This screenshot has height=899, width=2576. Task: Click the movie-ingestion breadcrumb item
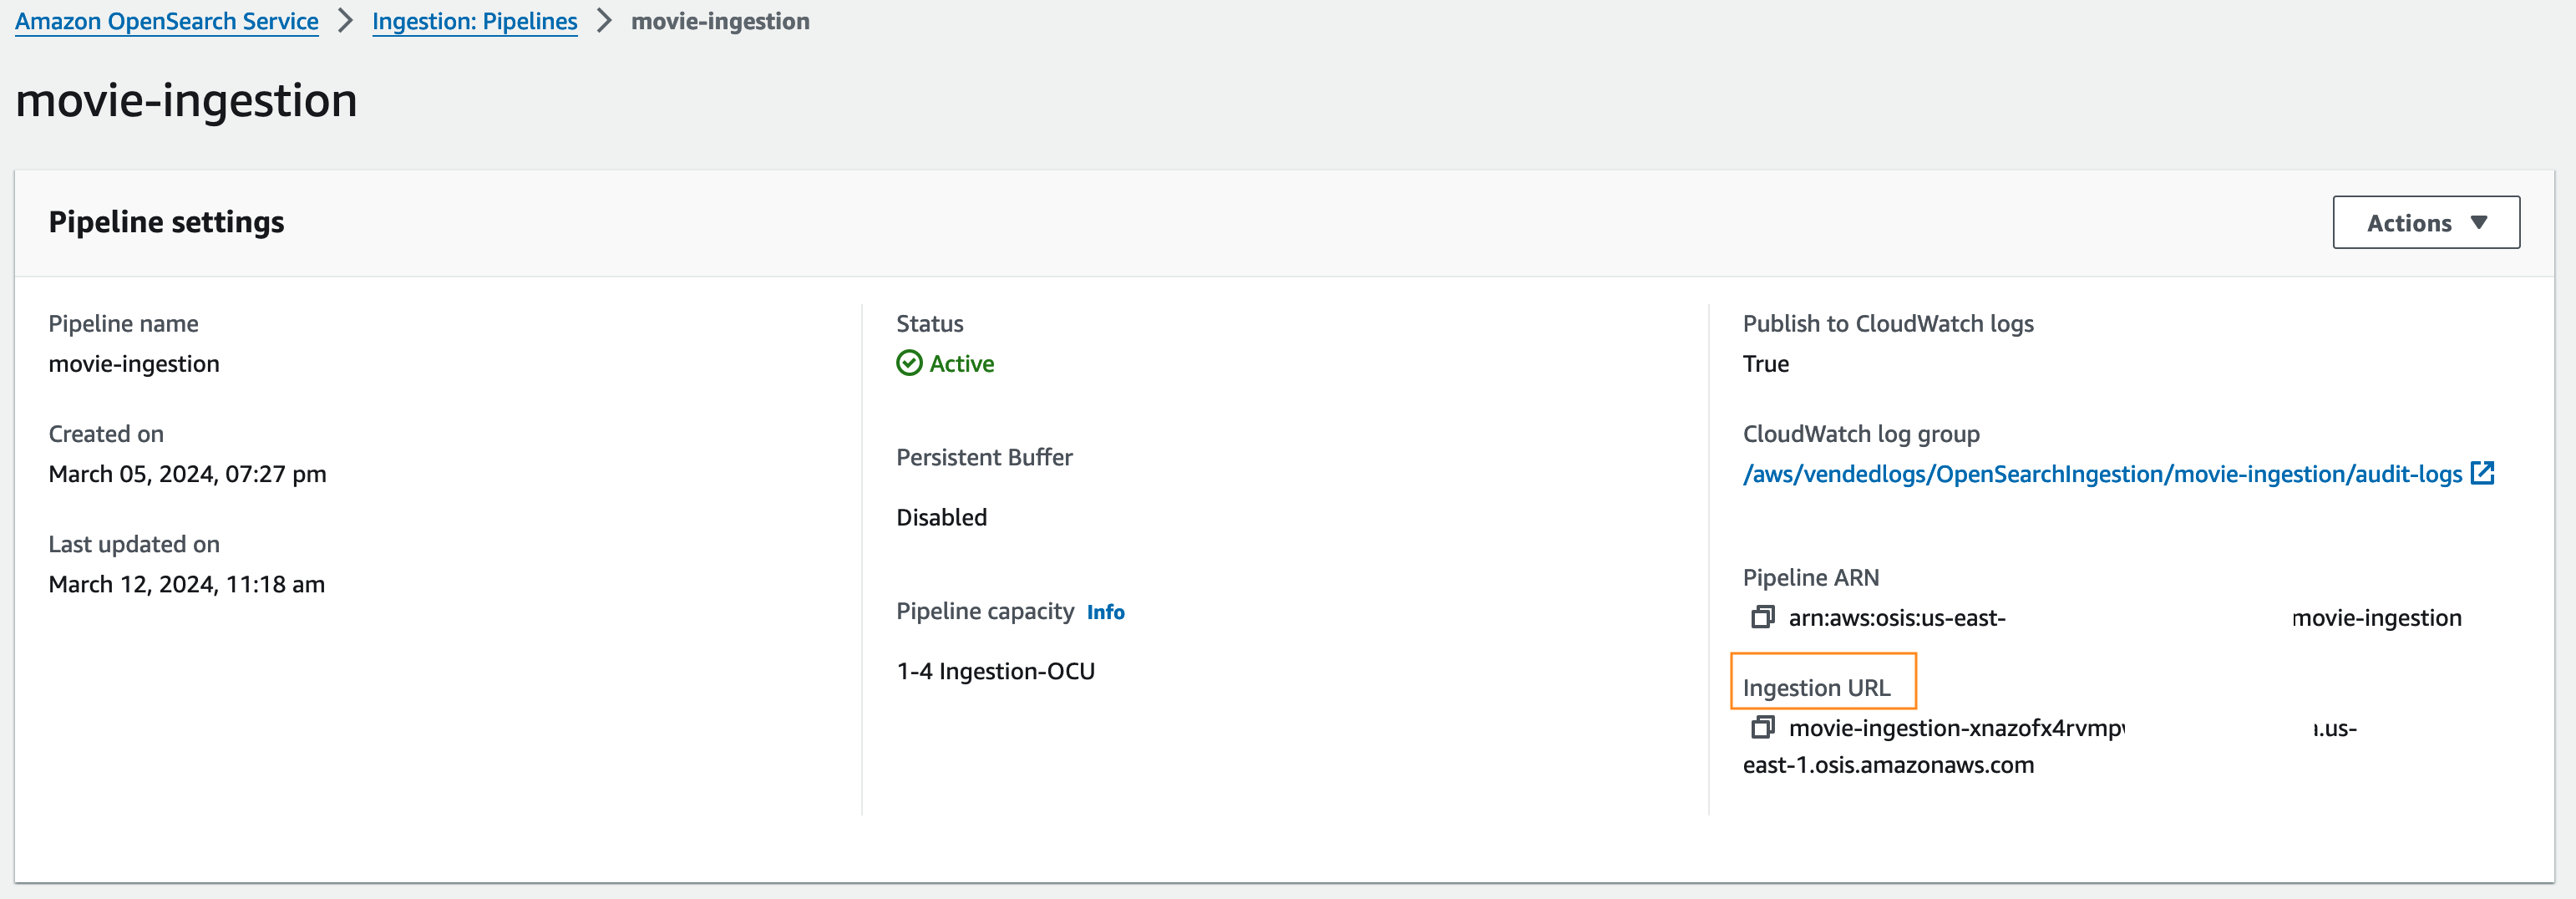pyautogui.click(x=720, y=21)
